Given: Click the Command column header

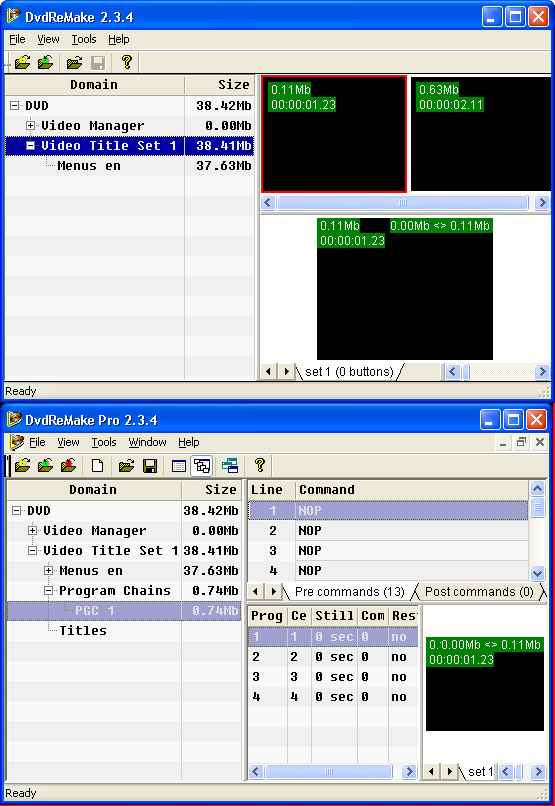Looking at the screenshot, I should [x=412, y=490].
